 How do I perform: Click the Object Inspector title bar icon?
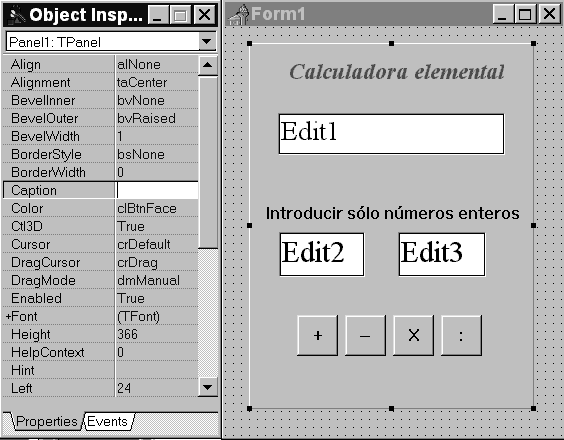pyautogui.click(x=16, y=15)
